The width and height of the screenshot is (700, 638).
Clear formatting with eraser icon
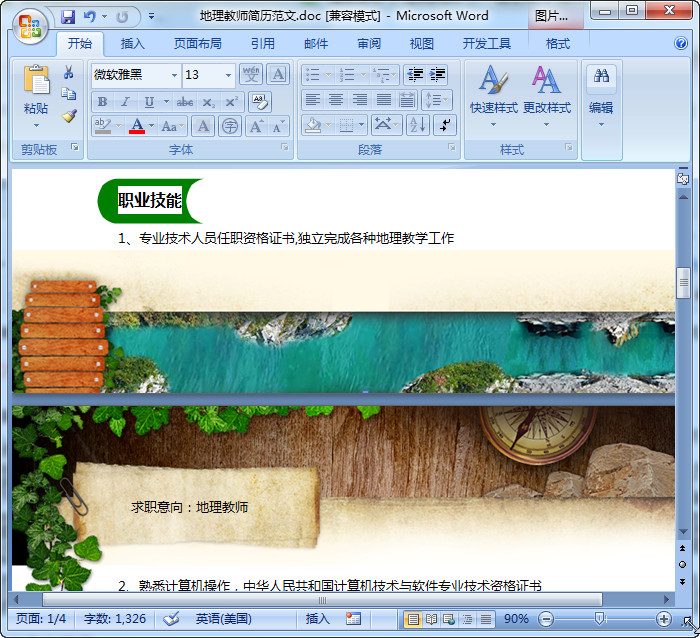point(259,102)
